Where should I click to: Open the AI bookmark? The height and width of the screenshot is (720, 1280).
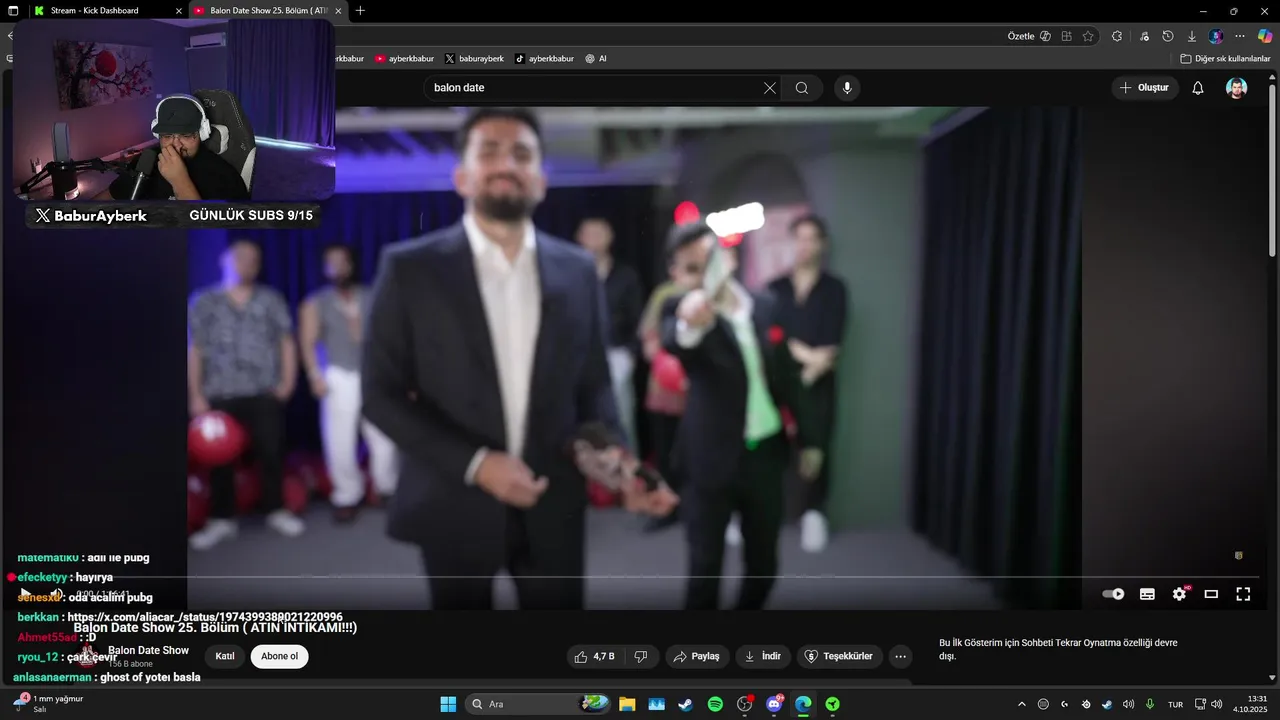(596, 58)
